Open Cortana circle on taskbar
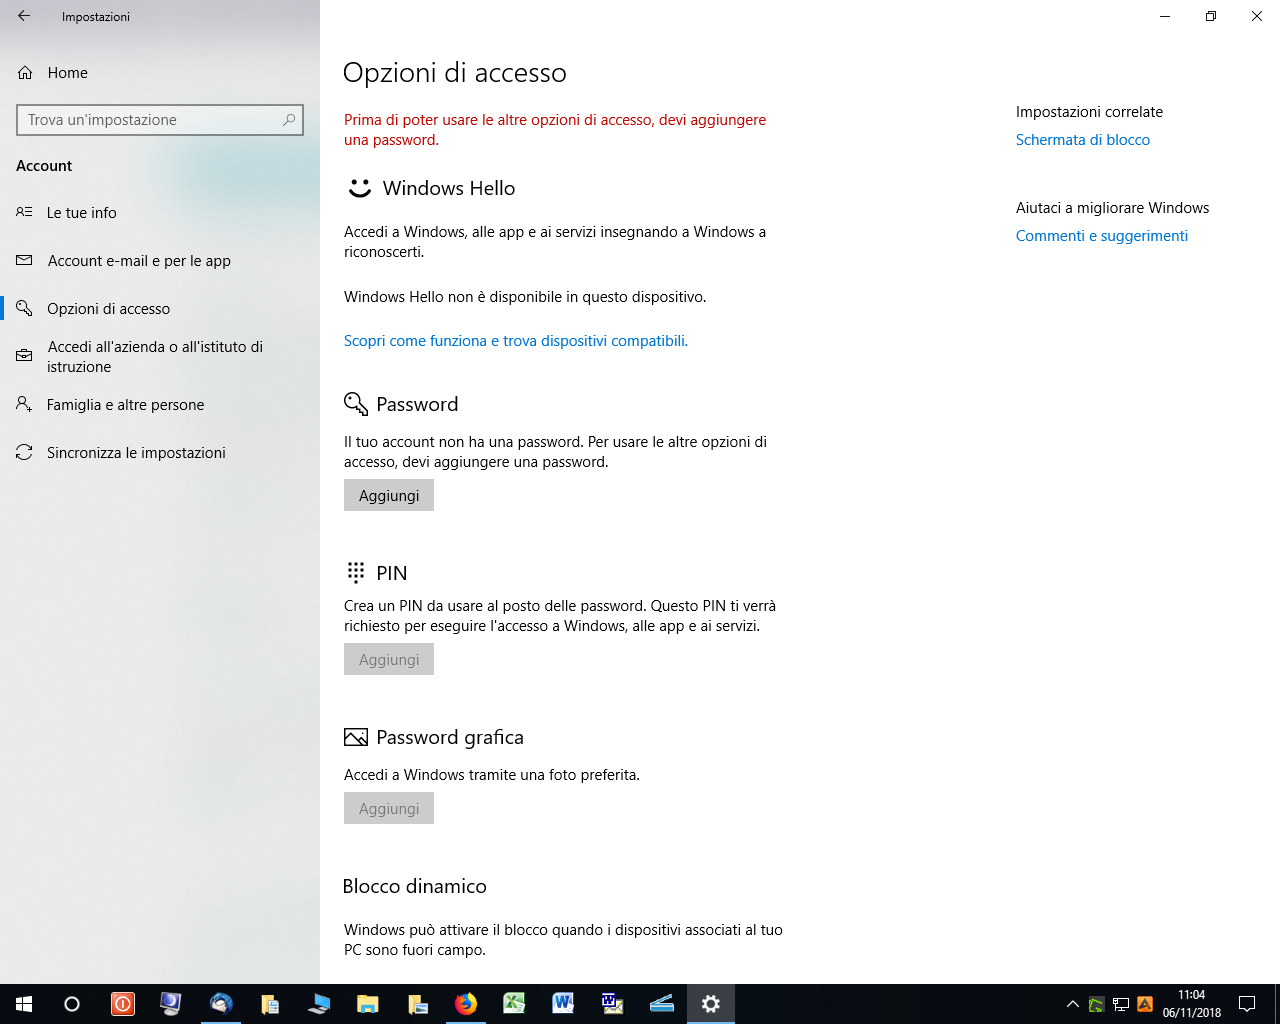This screenshot has height=1024, width=1280. pyautogui.click(x=72, y=1004)
